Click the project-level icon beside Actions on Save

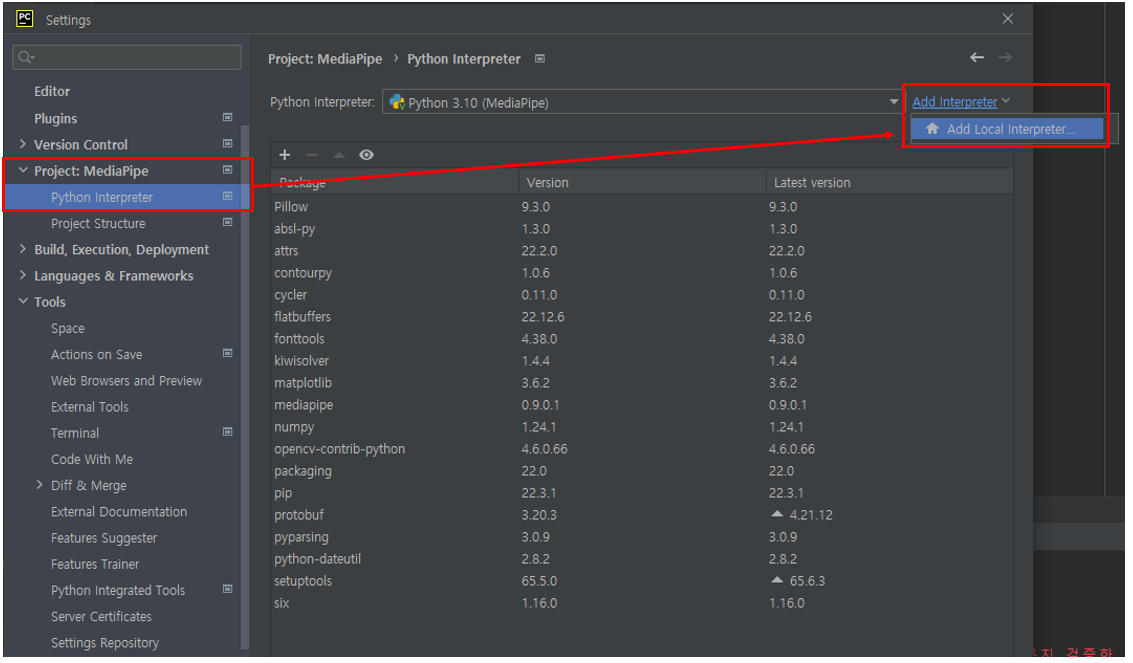[x=228, y=353]
